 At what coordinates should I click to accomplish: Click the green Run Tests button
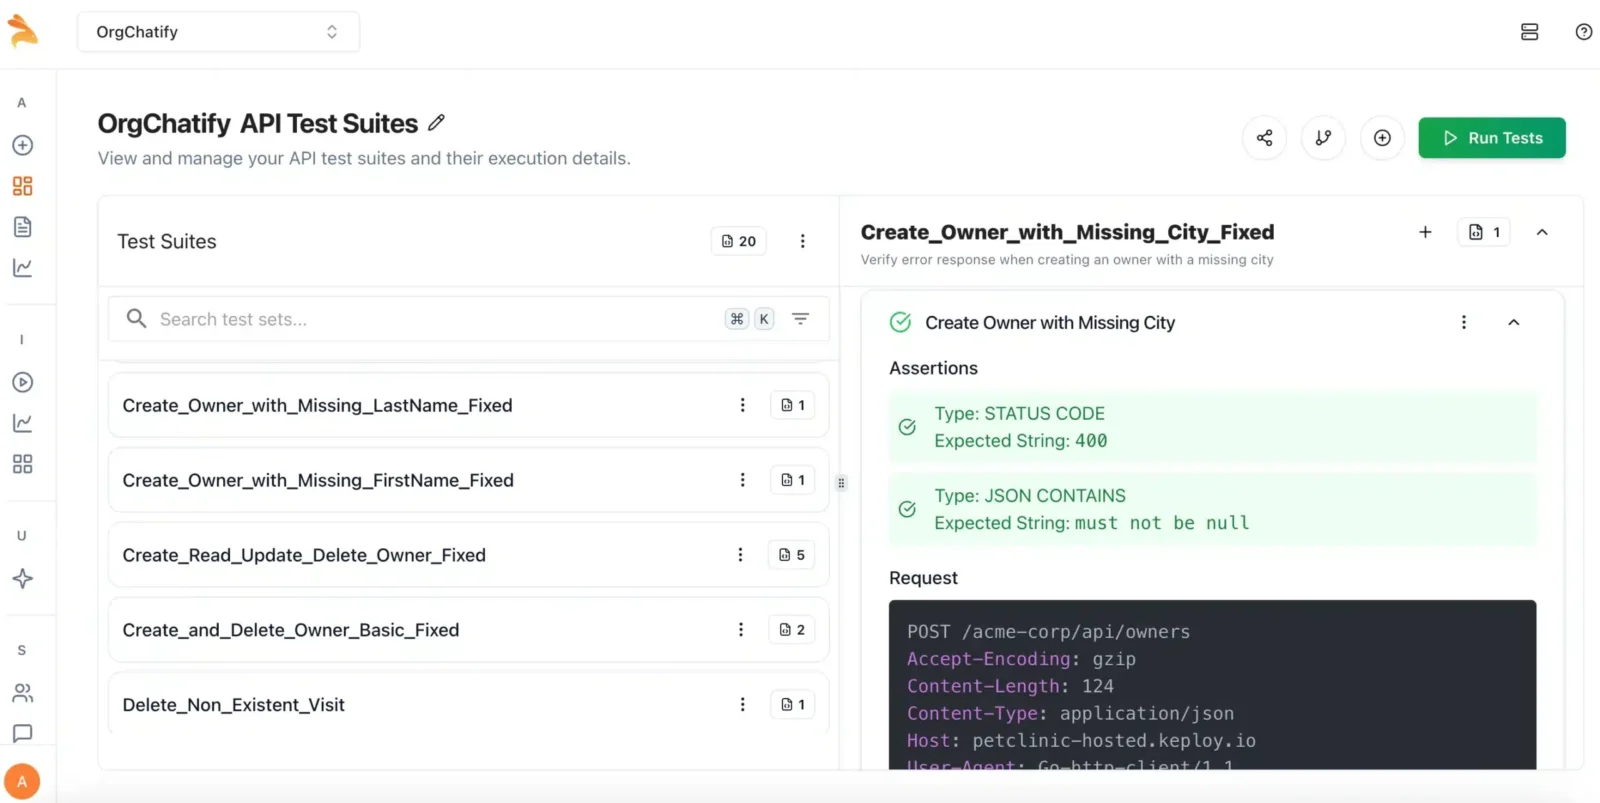tap(1492, 138)
